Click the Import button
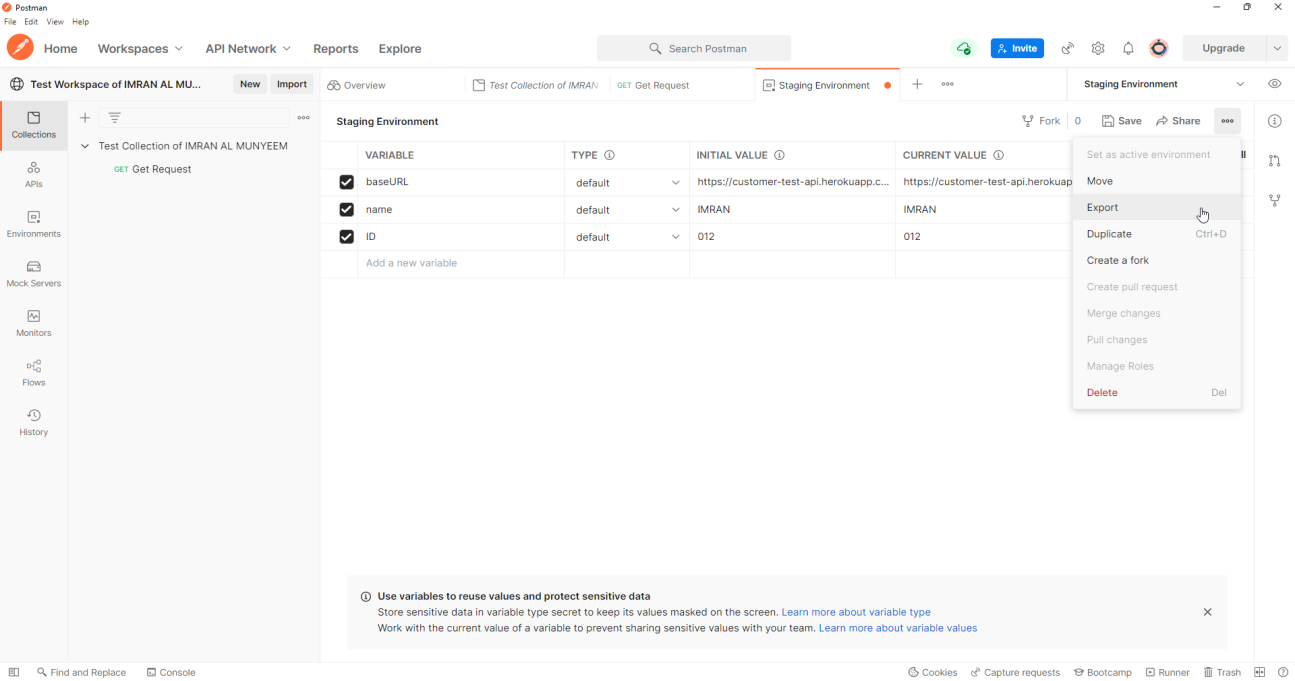 pos(292,84)
